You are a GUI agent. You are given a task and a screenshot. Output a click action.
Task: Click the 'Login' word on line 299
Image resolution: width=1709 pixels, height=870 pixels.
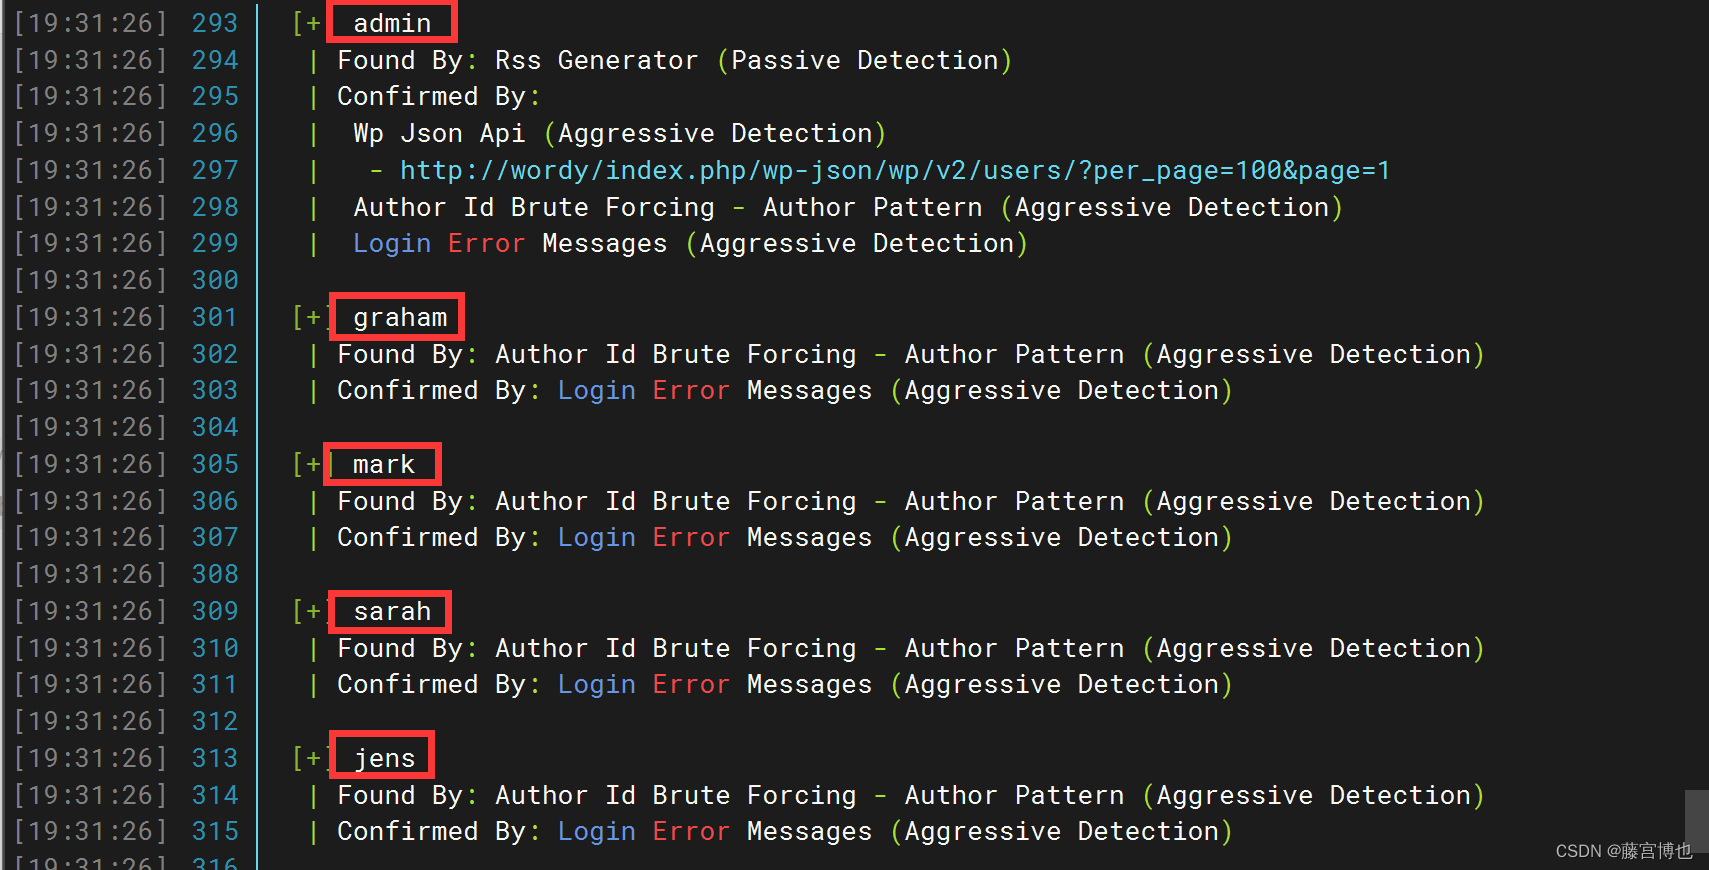coord(392,244)
